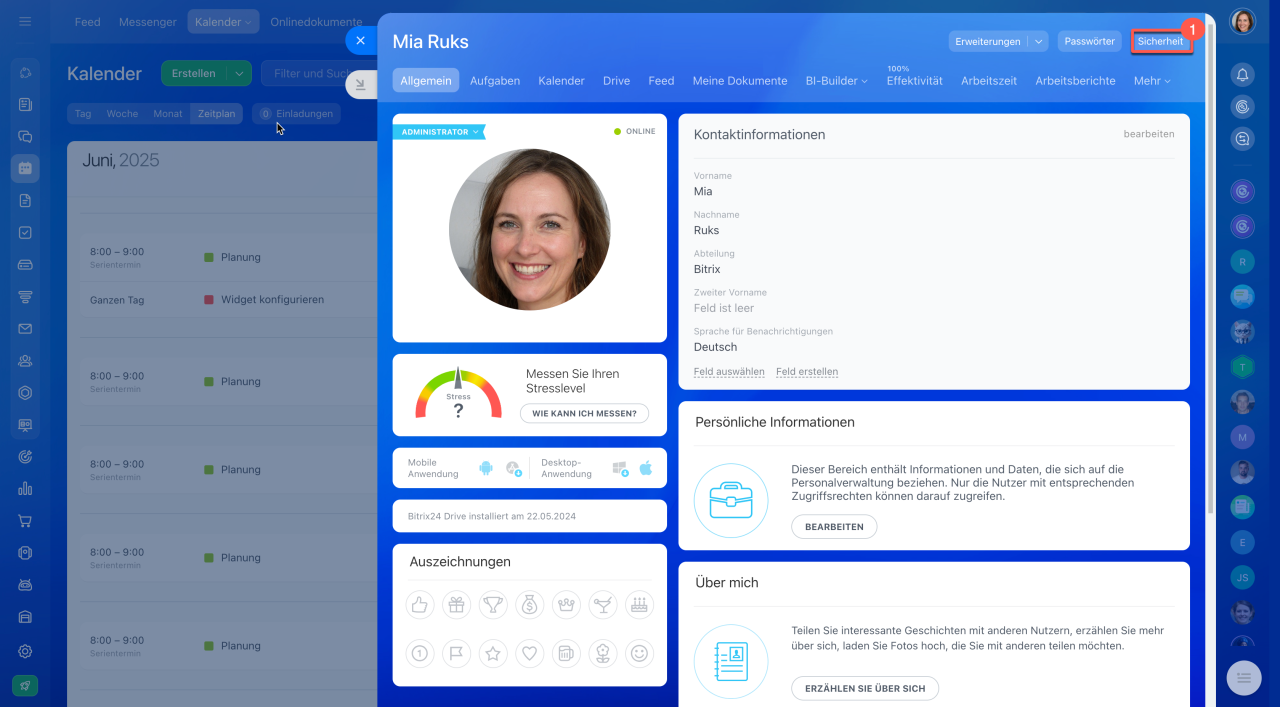Select the heart award badge

point(530,653)
